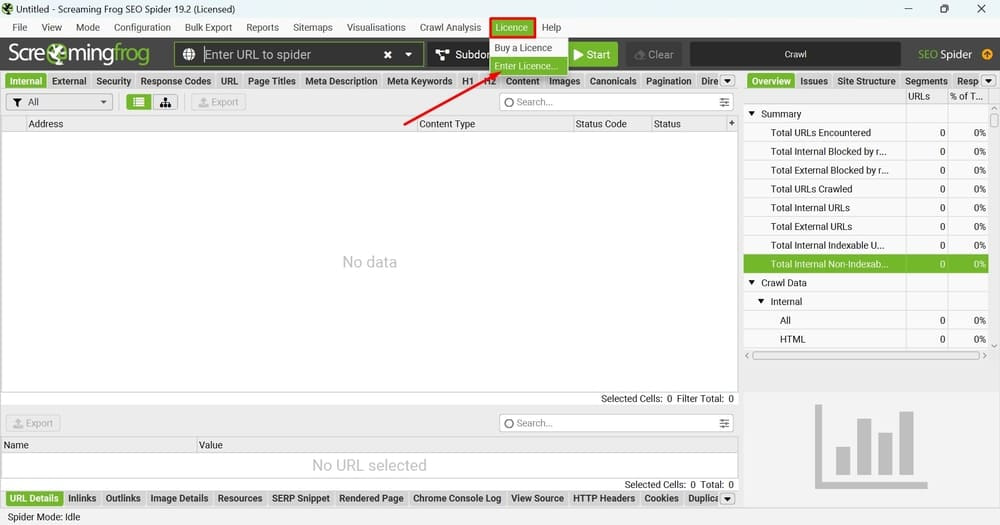The width and height of the screenshot is (1000, 525).
Task: Click the lower pane Export button
Action: pos(33,423)
